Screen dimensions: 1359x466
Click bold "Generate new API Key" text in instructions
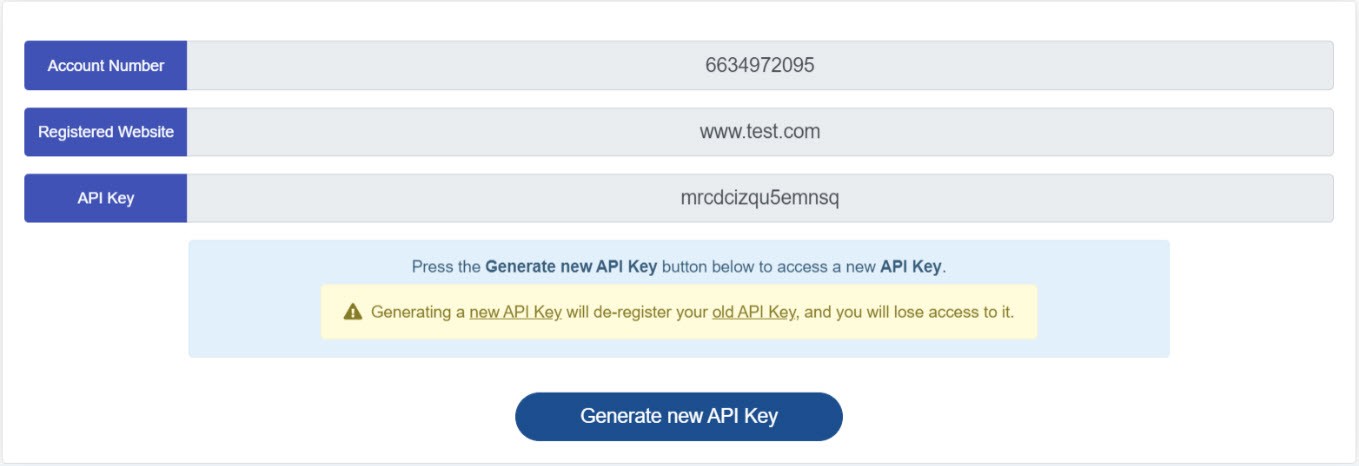571,267
